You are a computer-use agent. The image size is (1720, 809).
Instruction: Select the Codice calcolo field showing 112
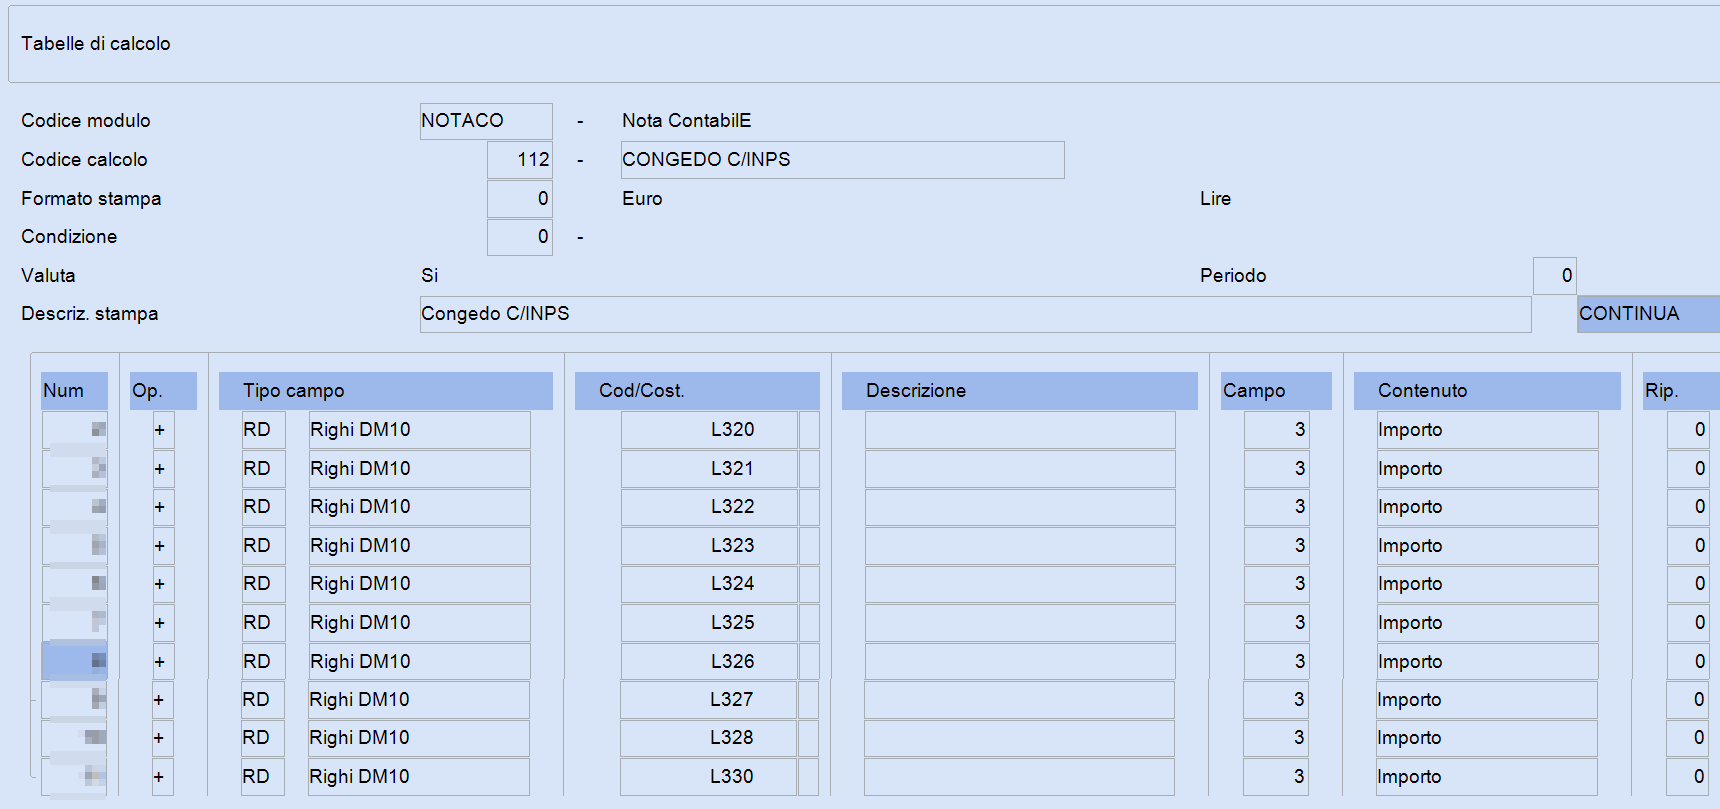pos(520,160)
